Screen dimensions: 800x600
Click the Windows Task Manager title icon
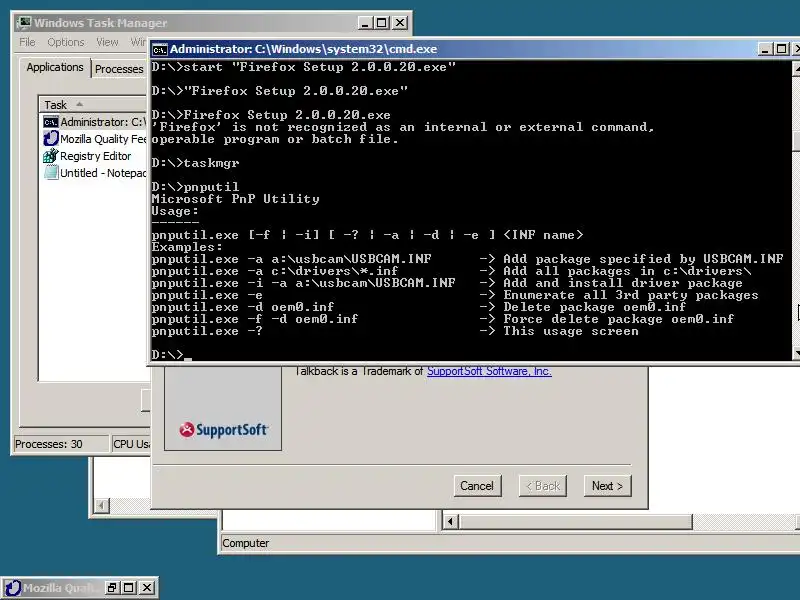click(x=23, y=23)
